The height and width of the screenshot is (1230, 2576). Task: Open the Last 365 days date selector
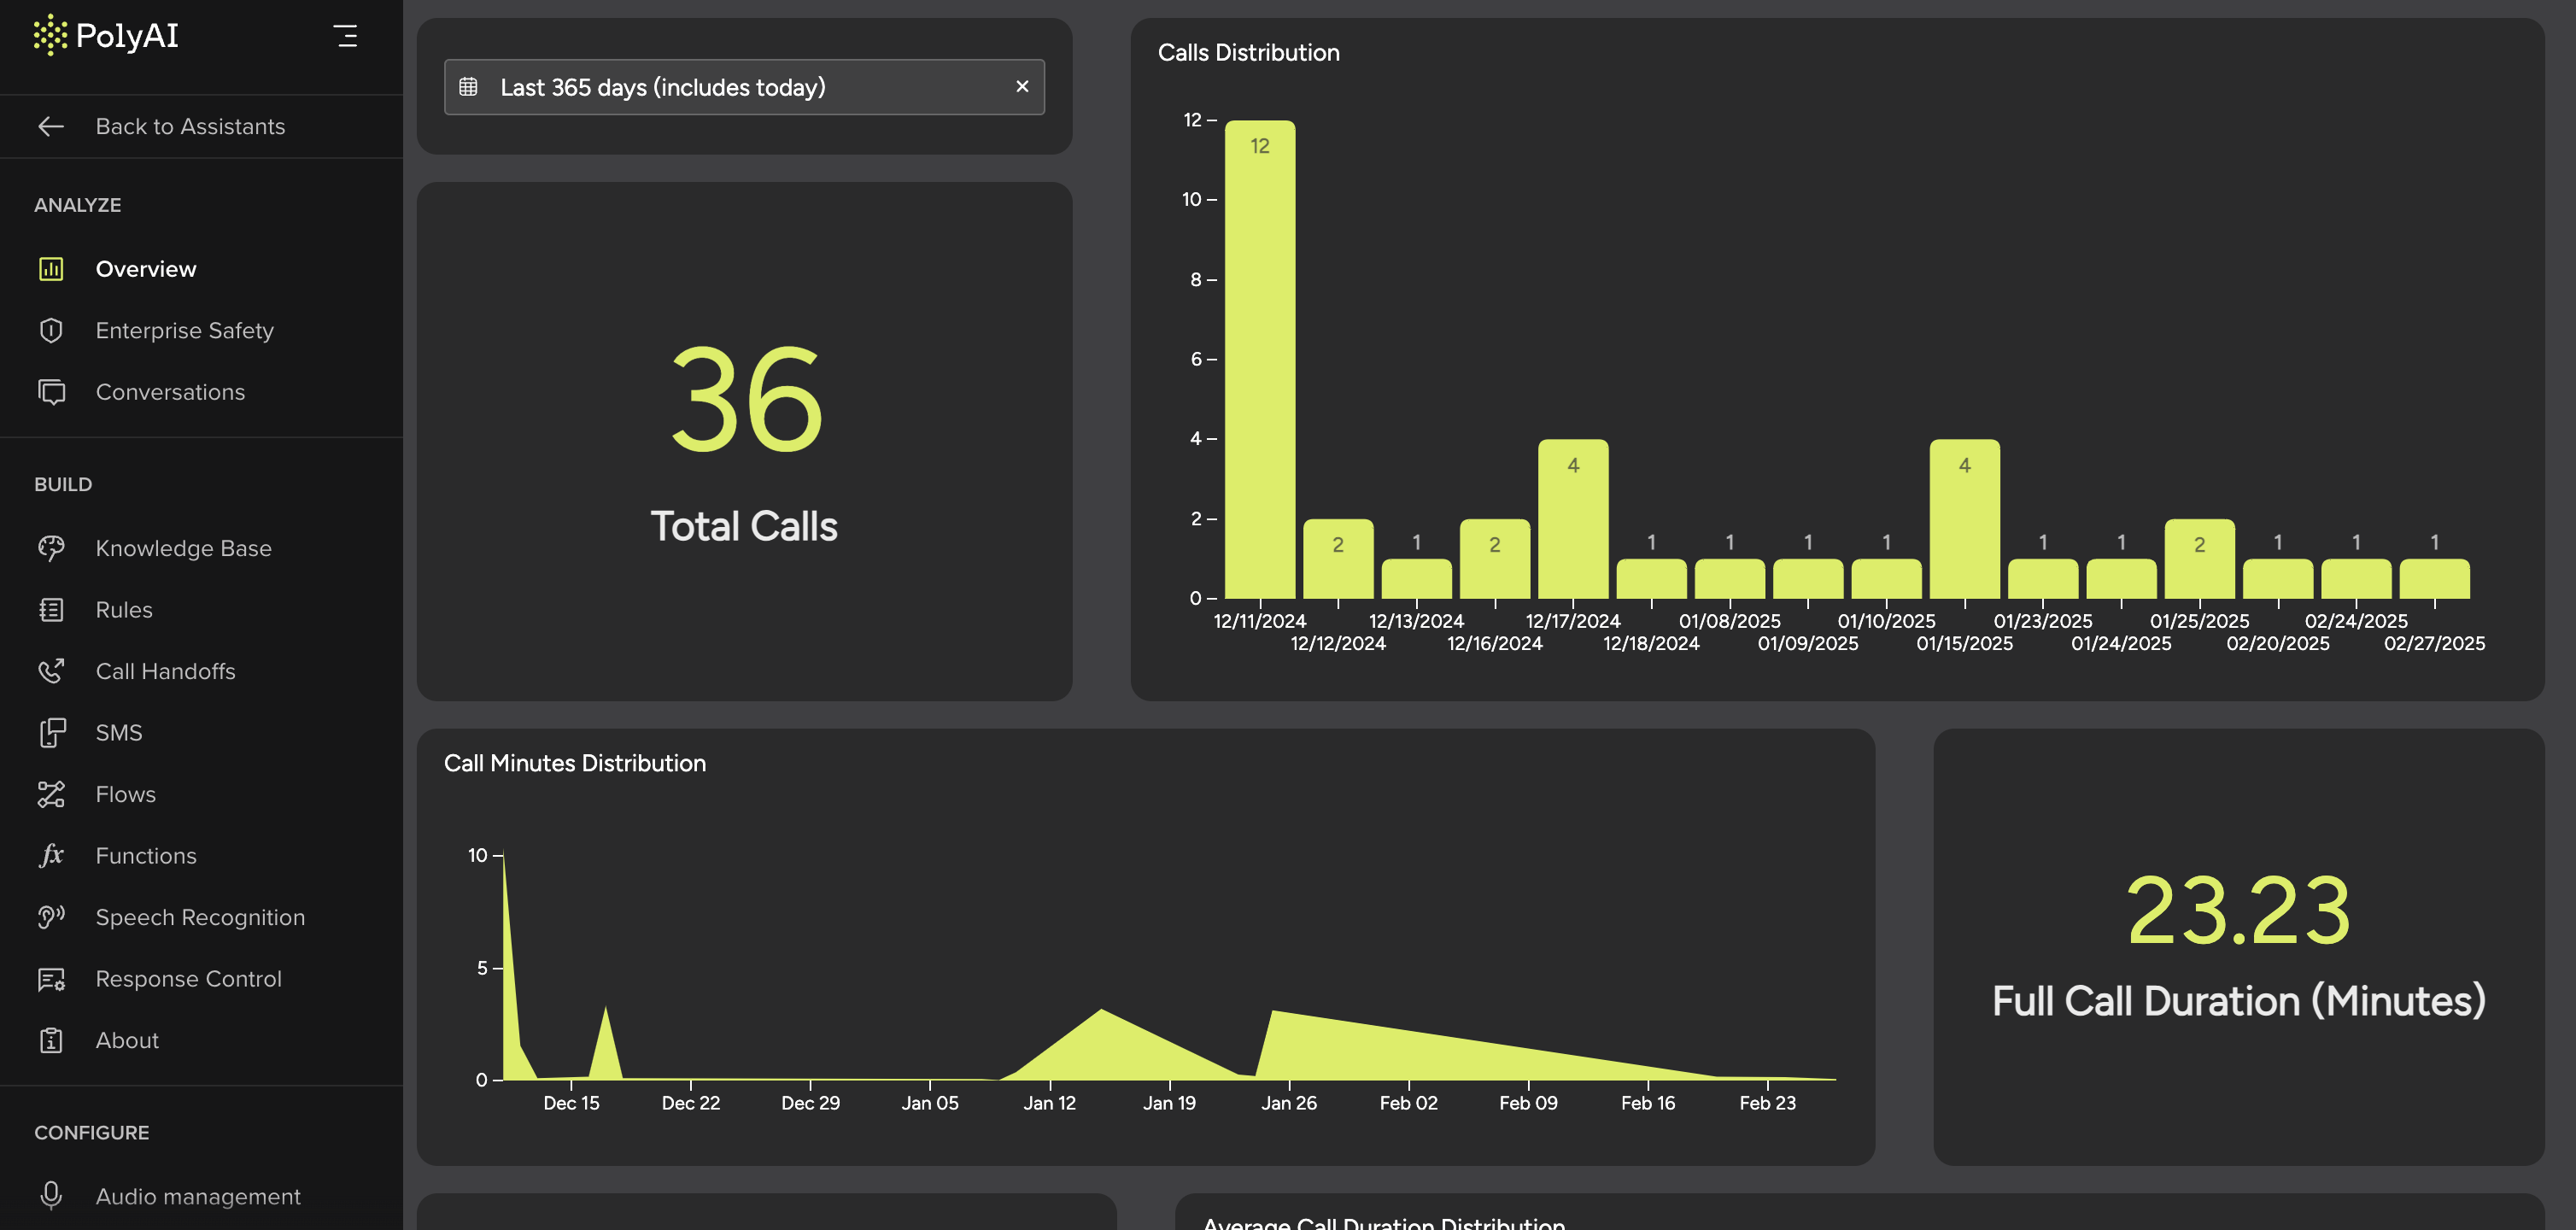click(x=663, y=87)
